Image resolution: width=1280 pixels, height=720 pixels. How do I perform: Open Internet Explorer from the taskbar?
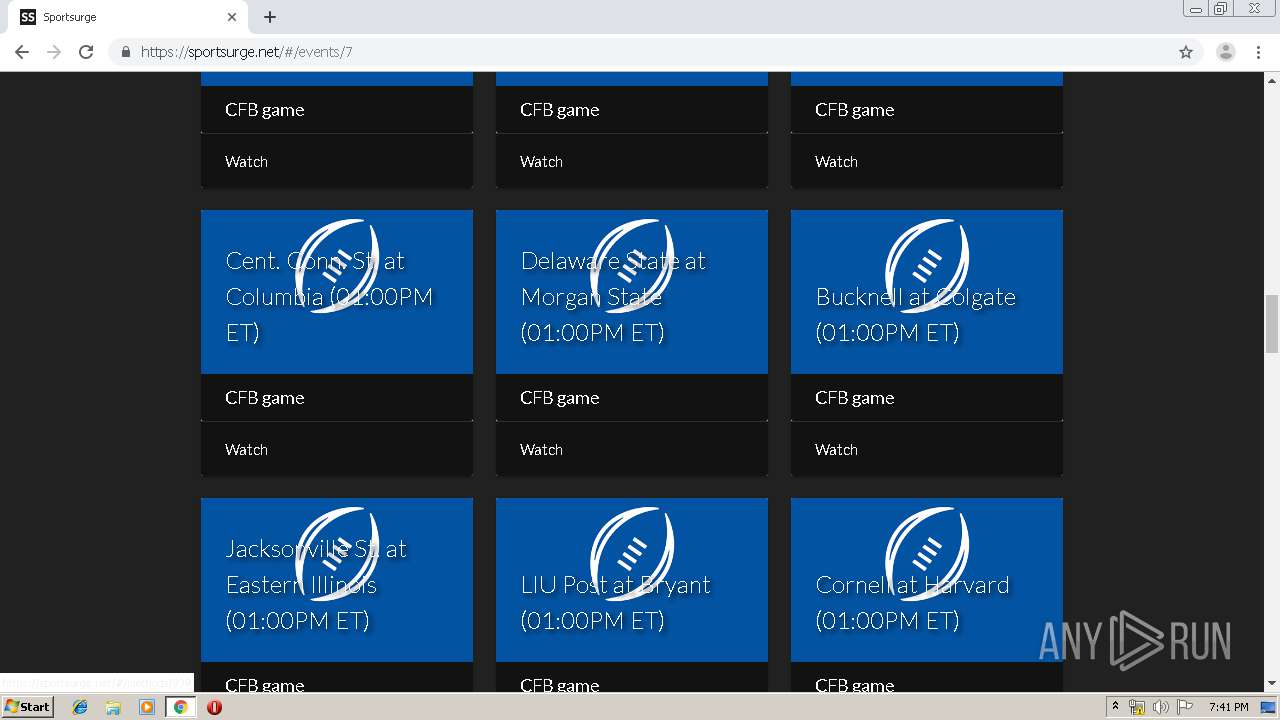coord(80,707)
